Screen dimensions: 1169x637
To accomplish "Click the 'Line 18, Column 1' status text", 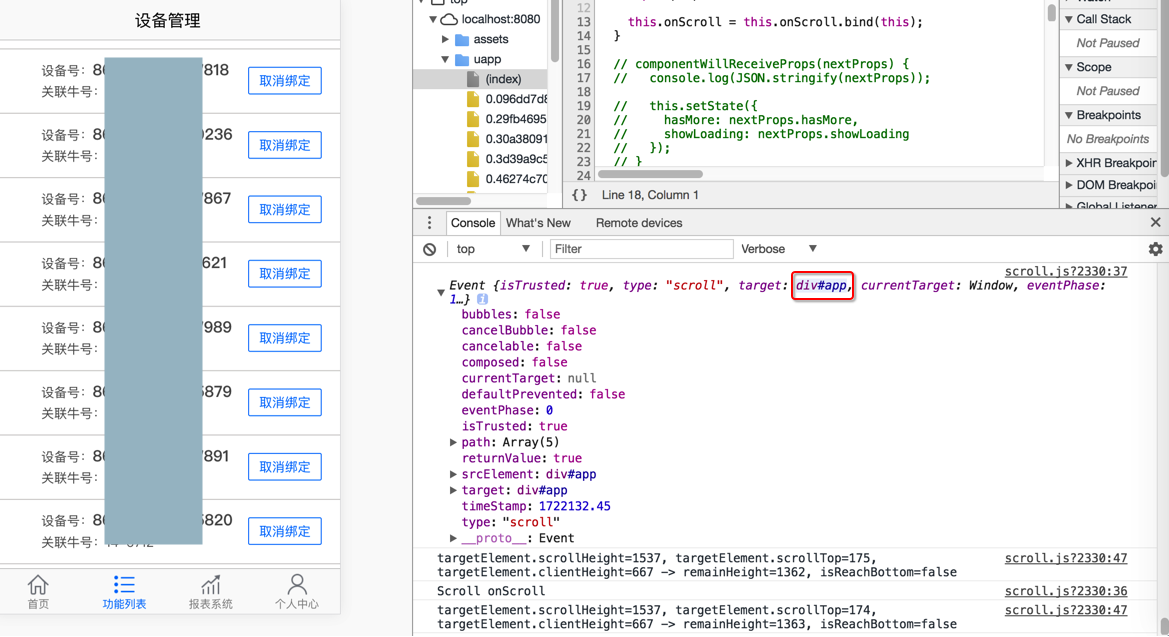I will (x=650, y=195).
